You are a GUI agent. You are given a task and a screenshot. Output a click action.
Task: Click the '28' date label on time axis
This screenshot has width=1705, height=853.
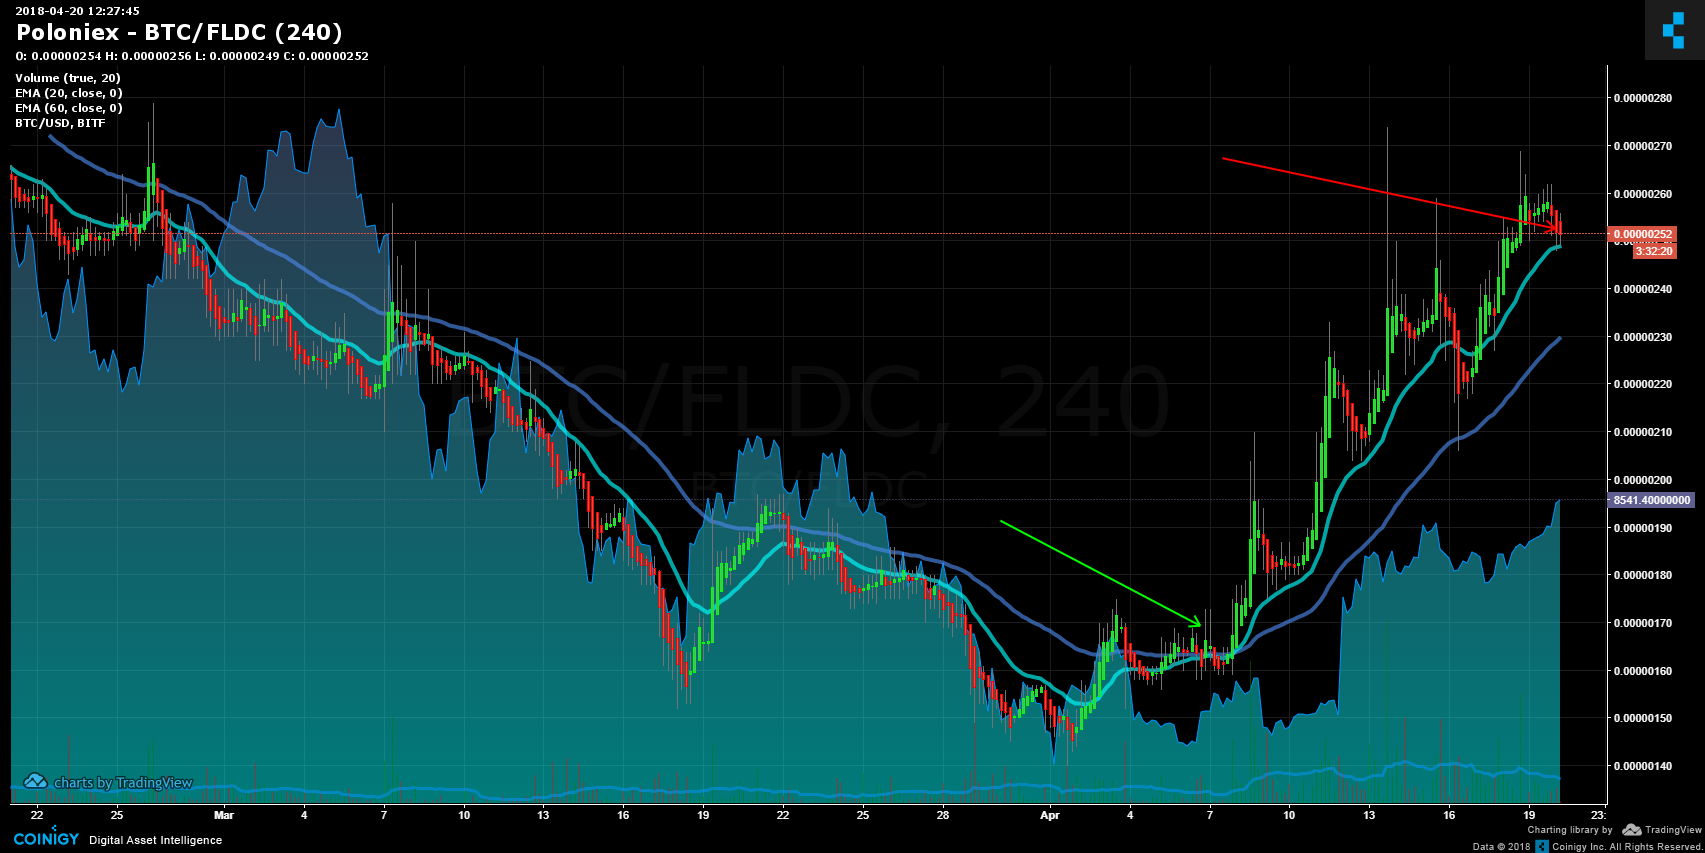(x=943, y=815)
